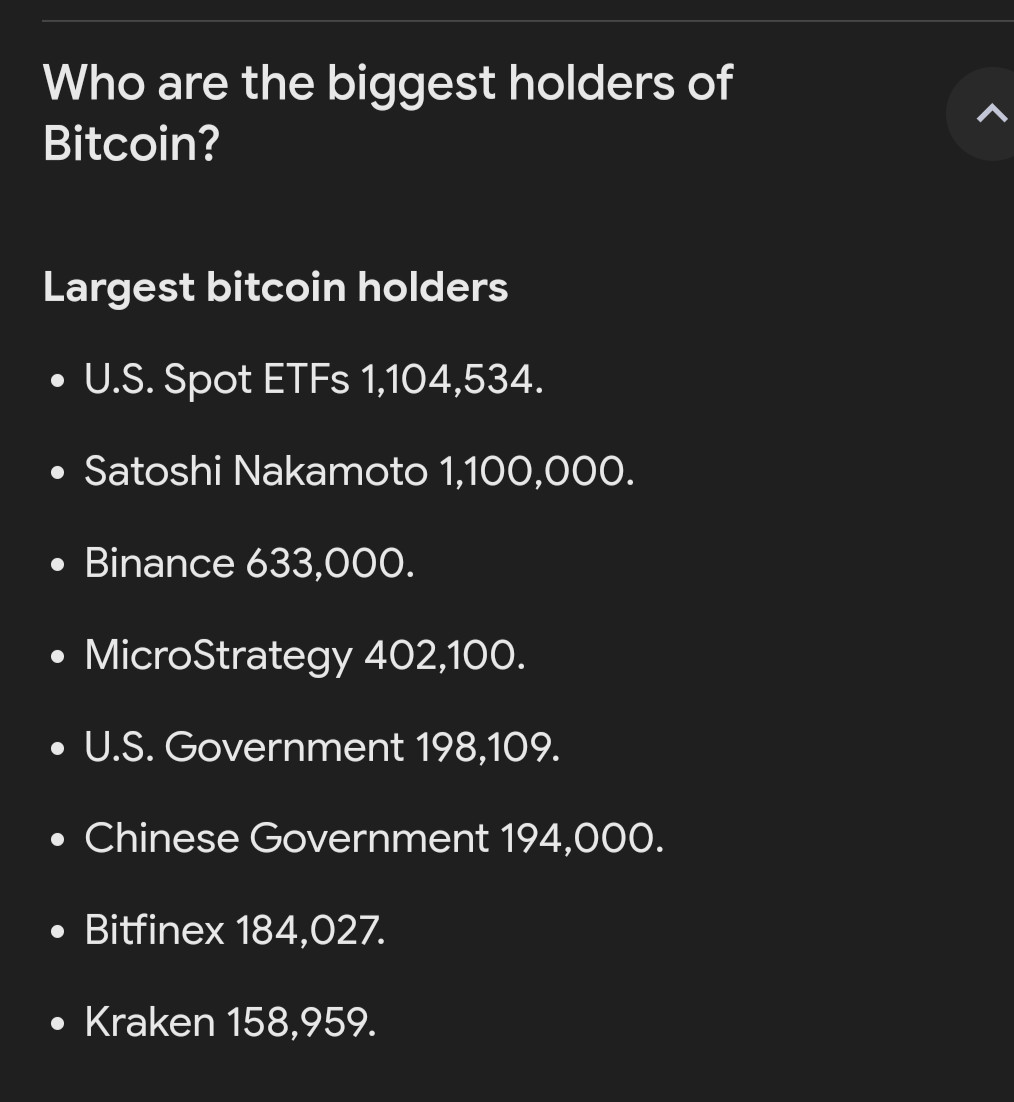Collapse the answer using the chevron up icon
Viewport: 1014px width, 1102px height.
click(x=991, y=113)
